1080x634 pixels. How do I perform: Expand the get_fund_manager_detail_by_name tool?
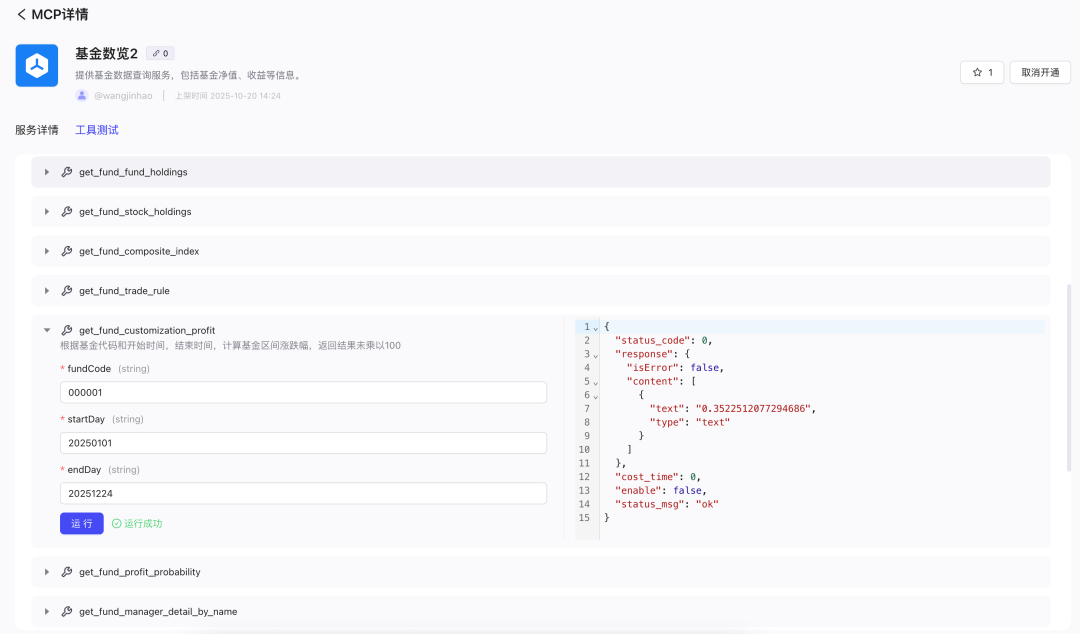[47, 611]
